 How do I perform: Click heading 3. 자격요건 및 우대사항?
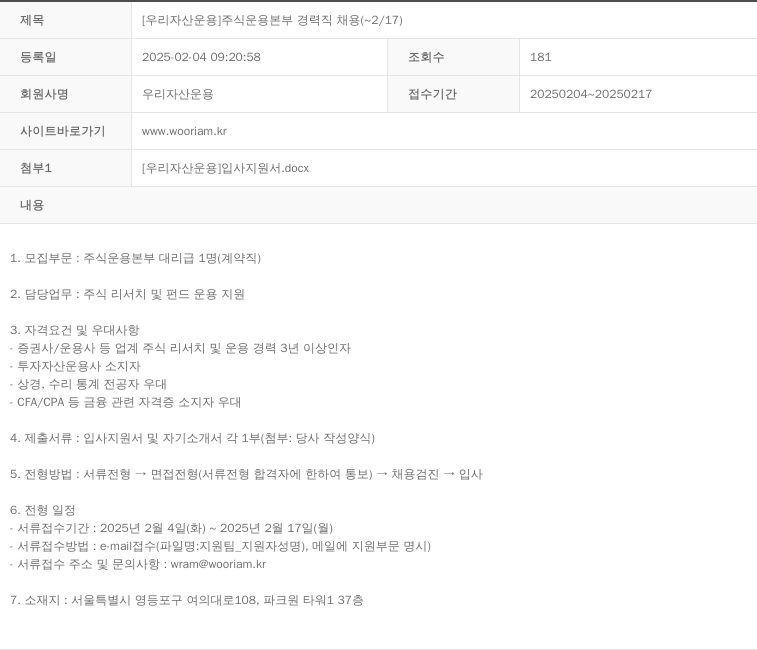74,330
